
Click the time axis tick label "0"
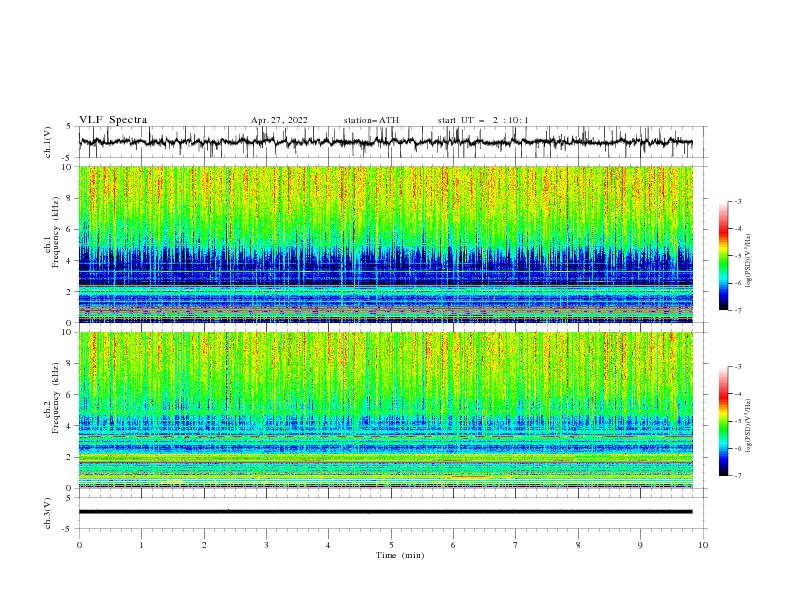pos(79,545)
